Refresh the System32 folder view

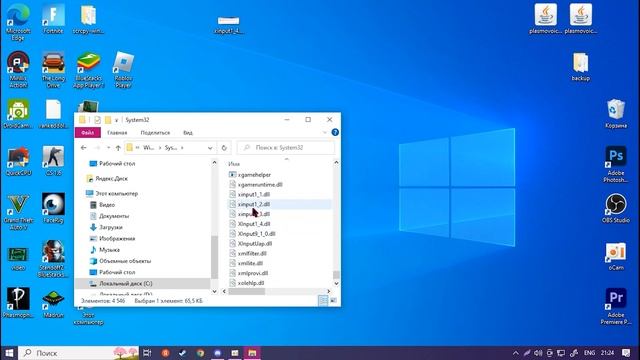224,148
